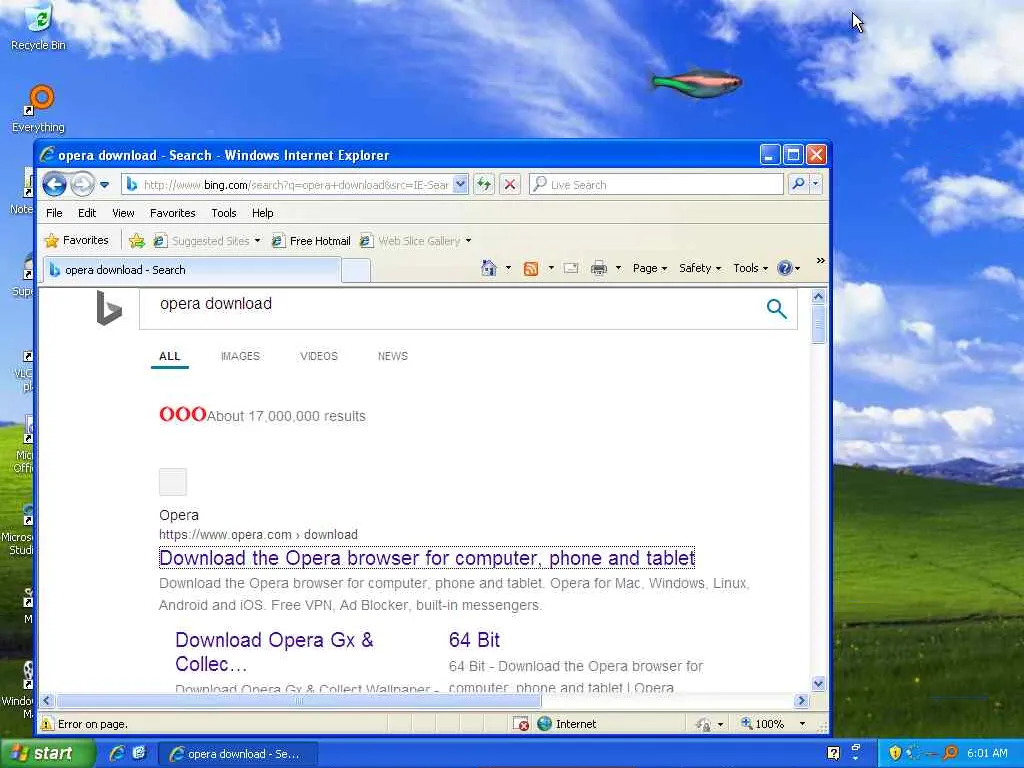Click the orange RSS feeds icon
This screenshot has height=768, width=1024.
(531, 268)
